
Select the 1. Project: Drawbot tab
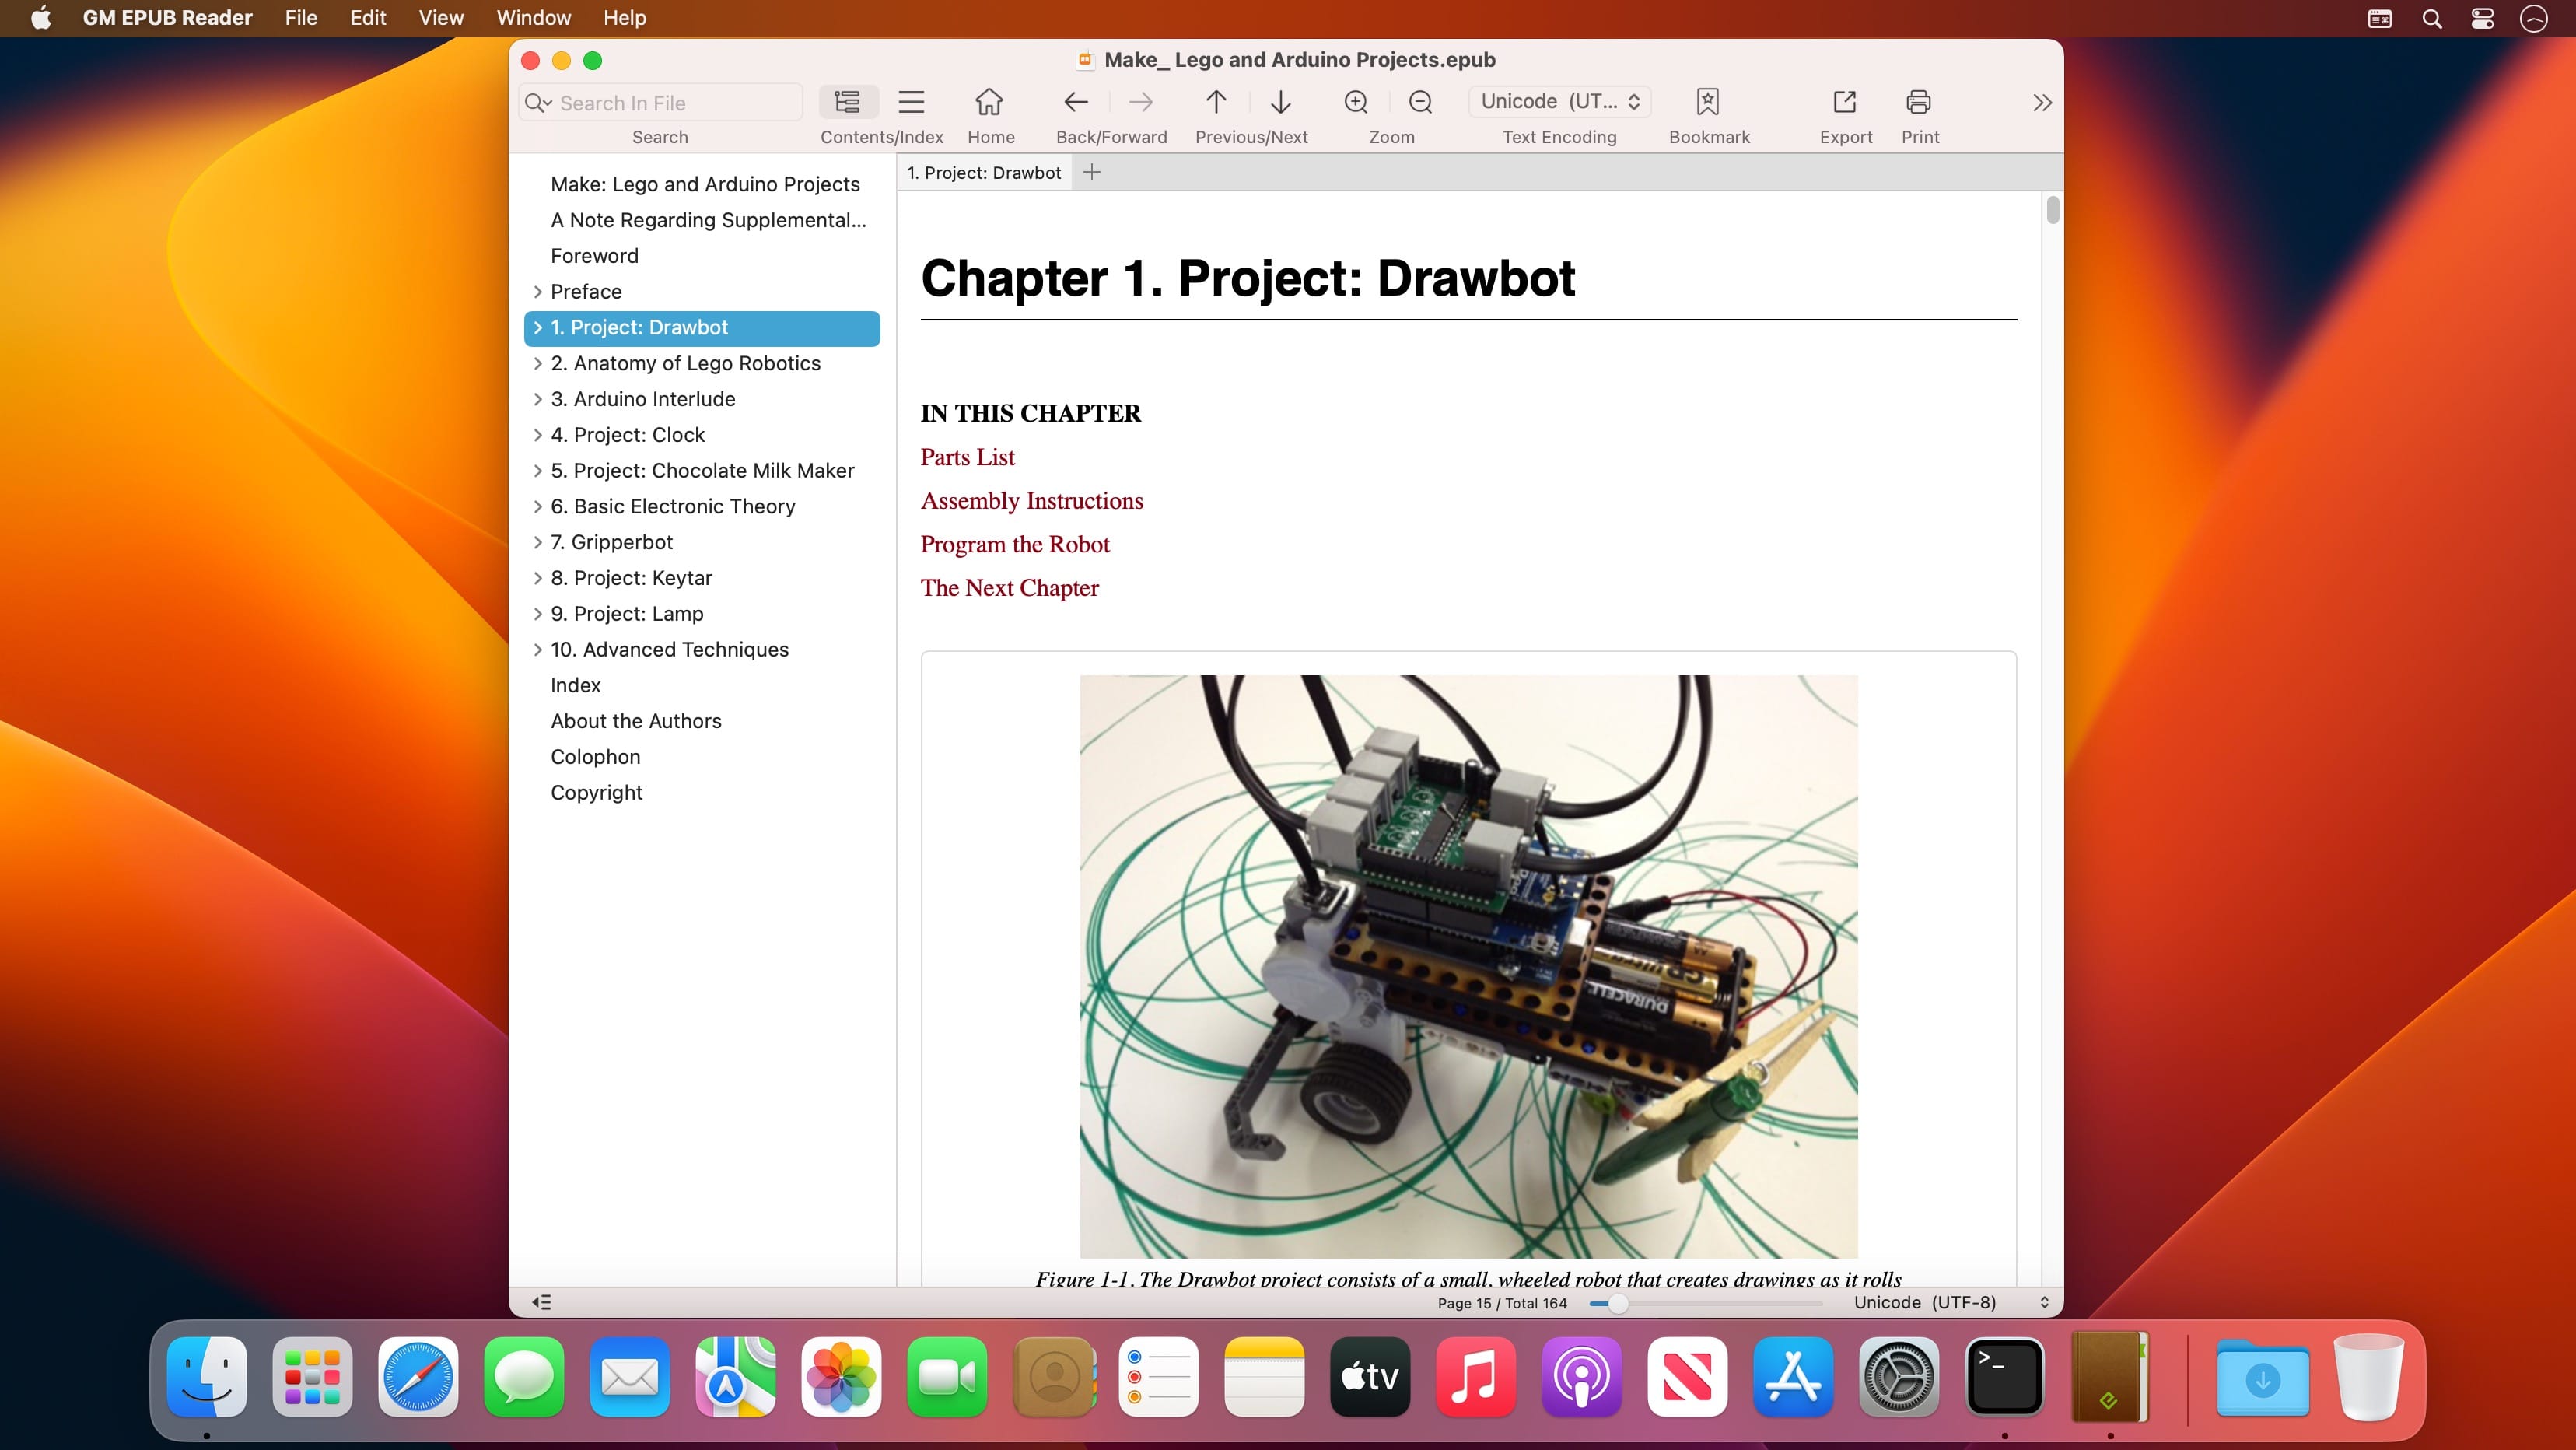[x=983, y=172]
